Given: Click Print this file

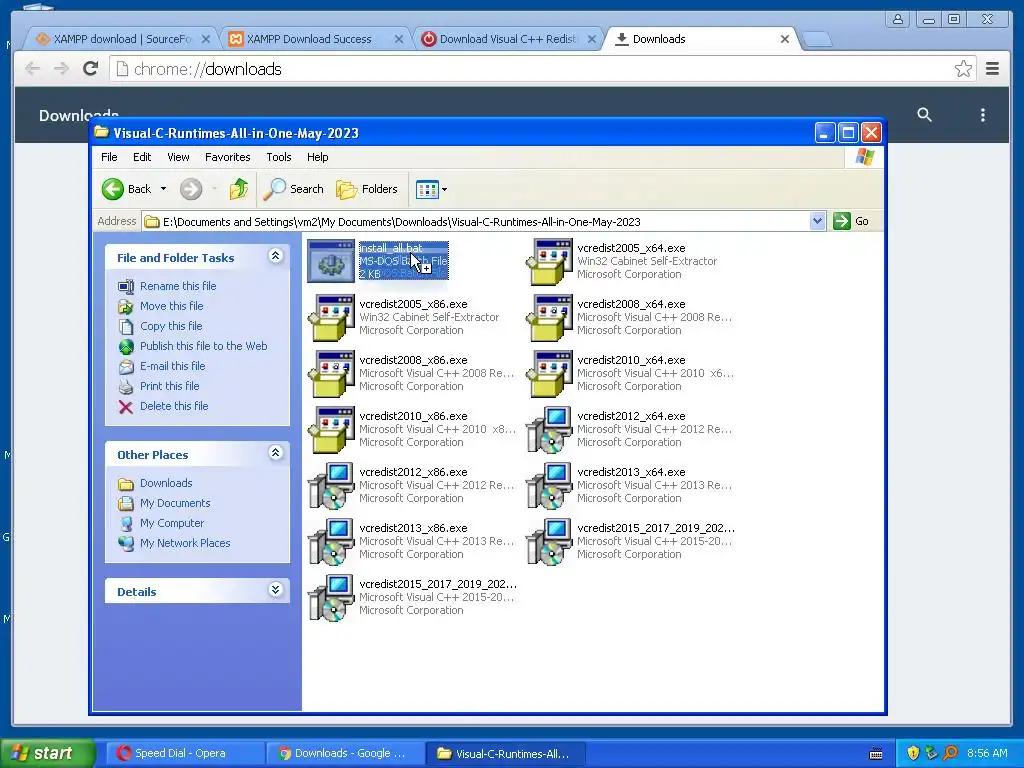Looking at the screenshot, I should pyautogui.click(x=169, y=386).
